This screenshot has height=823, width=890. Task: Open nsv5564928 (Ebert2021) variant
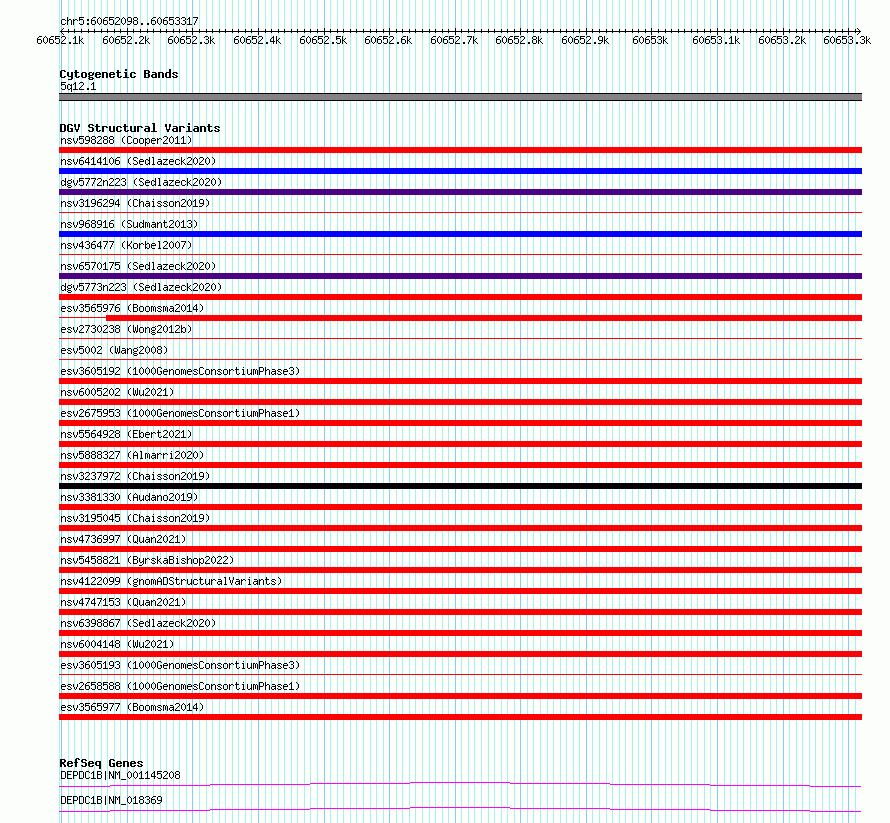[x=126, y=434]
